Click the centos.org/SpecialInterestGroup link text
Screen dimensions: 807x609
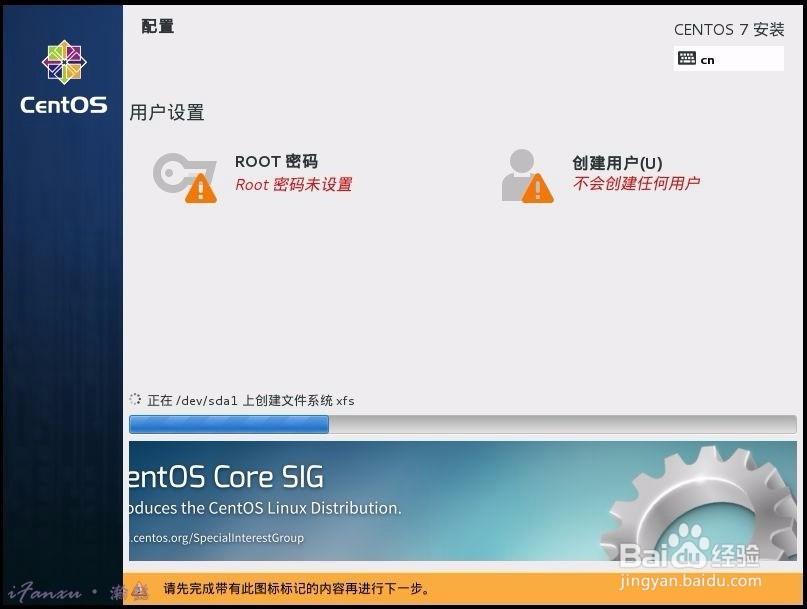(x=216, y=538)
